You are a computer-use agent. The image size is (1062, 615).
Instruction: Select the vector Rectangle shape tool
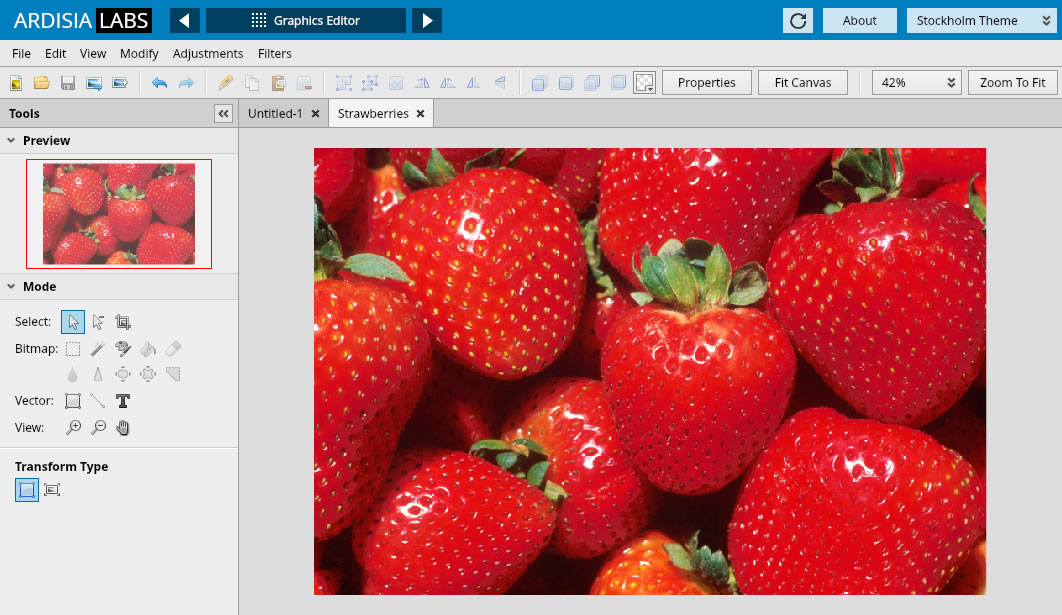click(x=73, y=401)
